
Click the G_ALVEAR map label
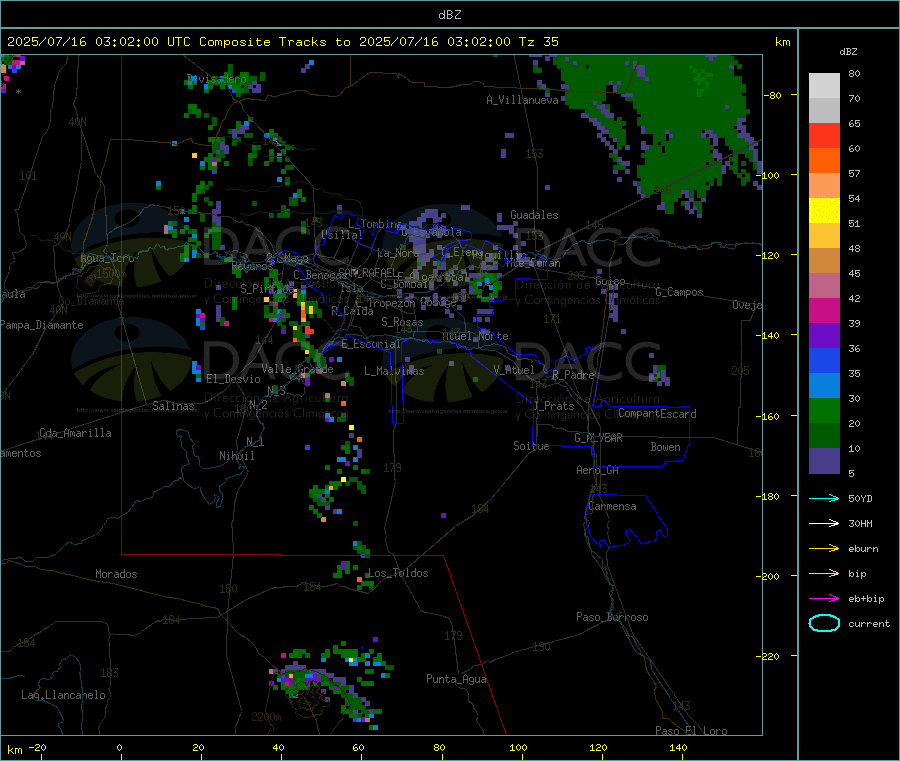tap(598, 438)
